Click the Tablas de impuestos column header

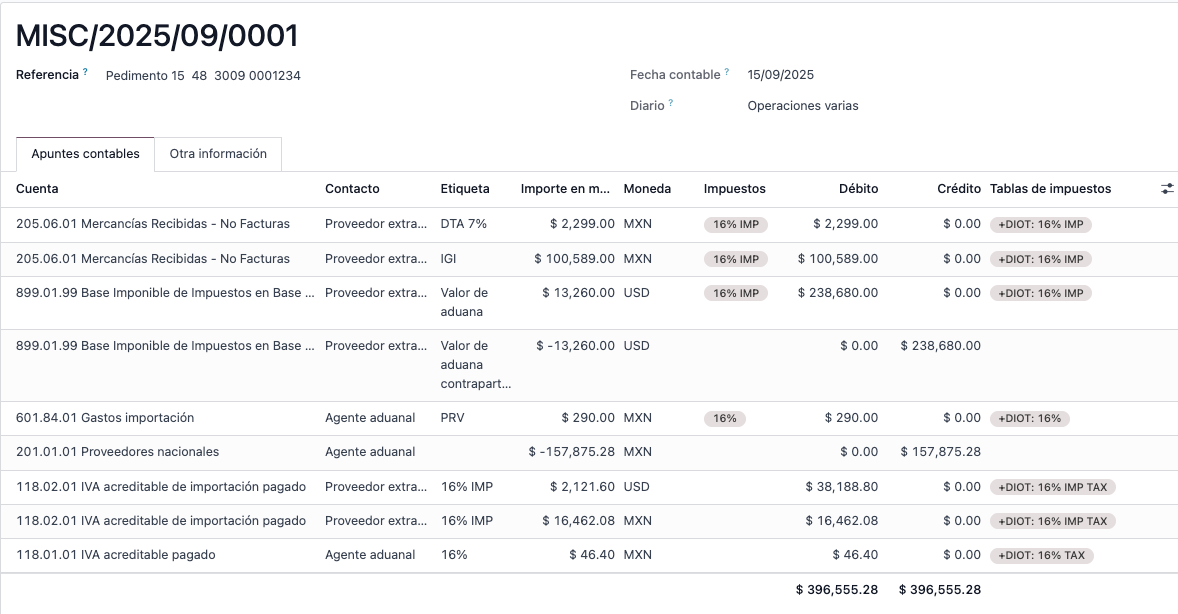coord(1050,189)
